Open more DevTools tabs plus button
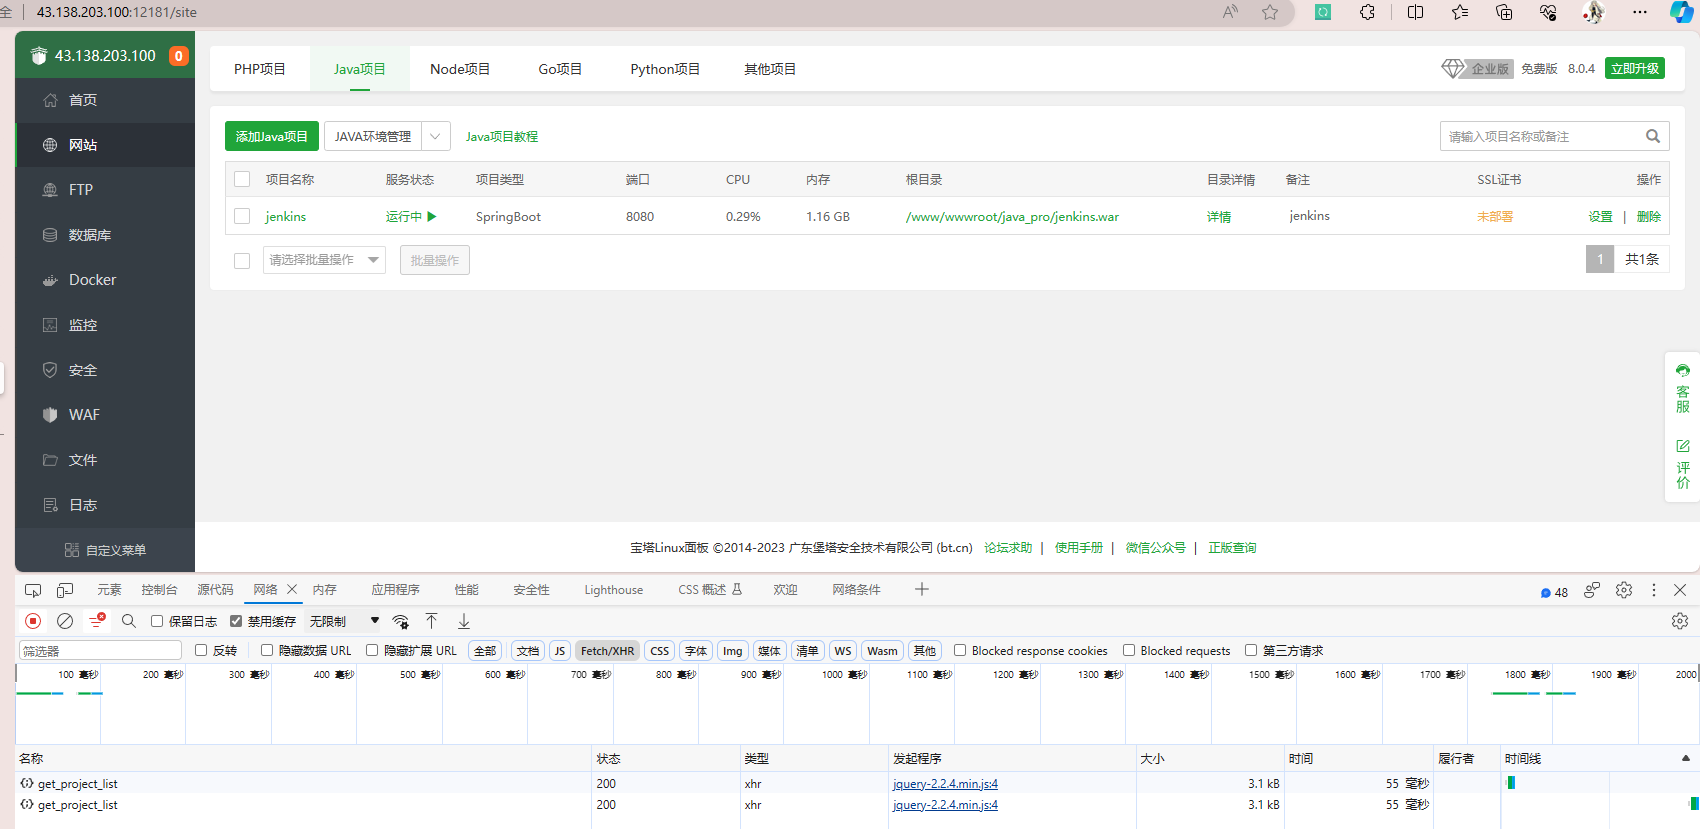Image resolution: width=1700 pixels, height=829 pixels. click(922, 589)
